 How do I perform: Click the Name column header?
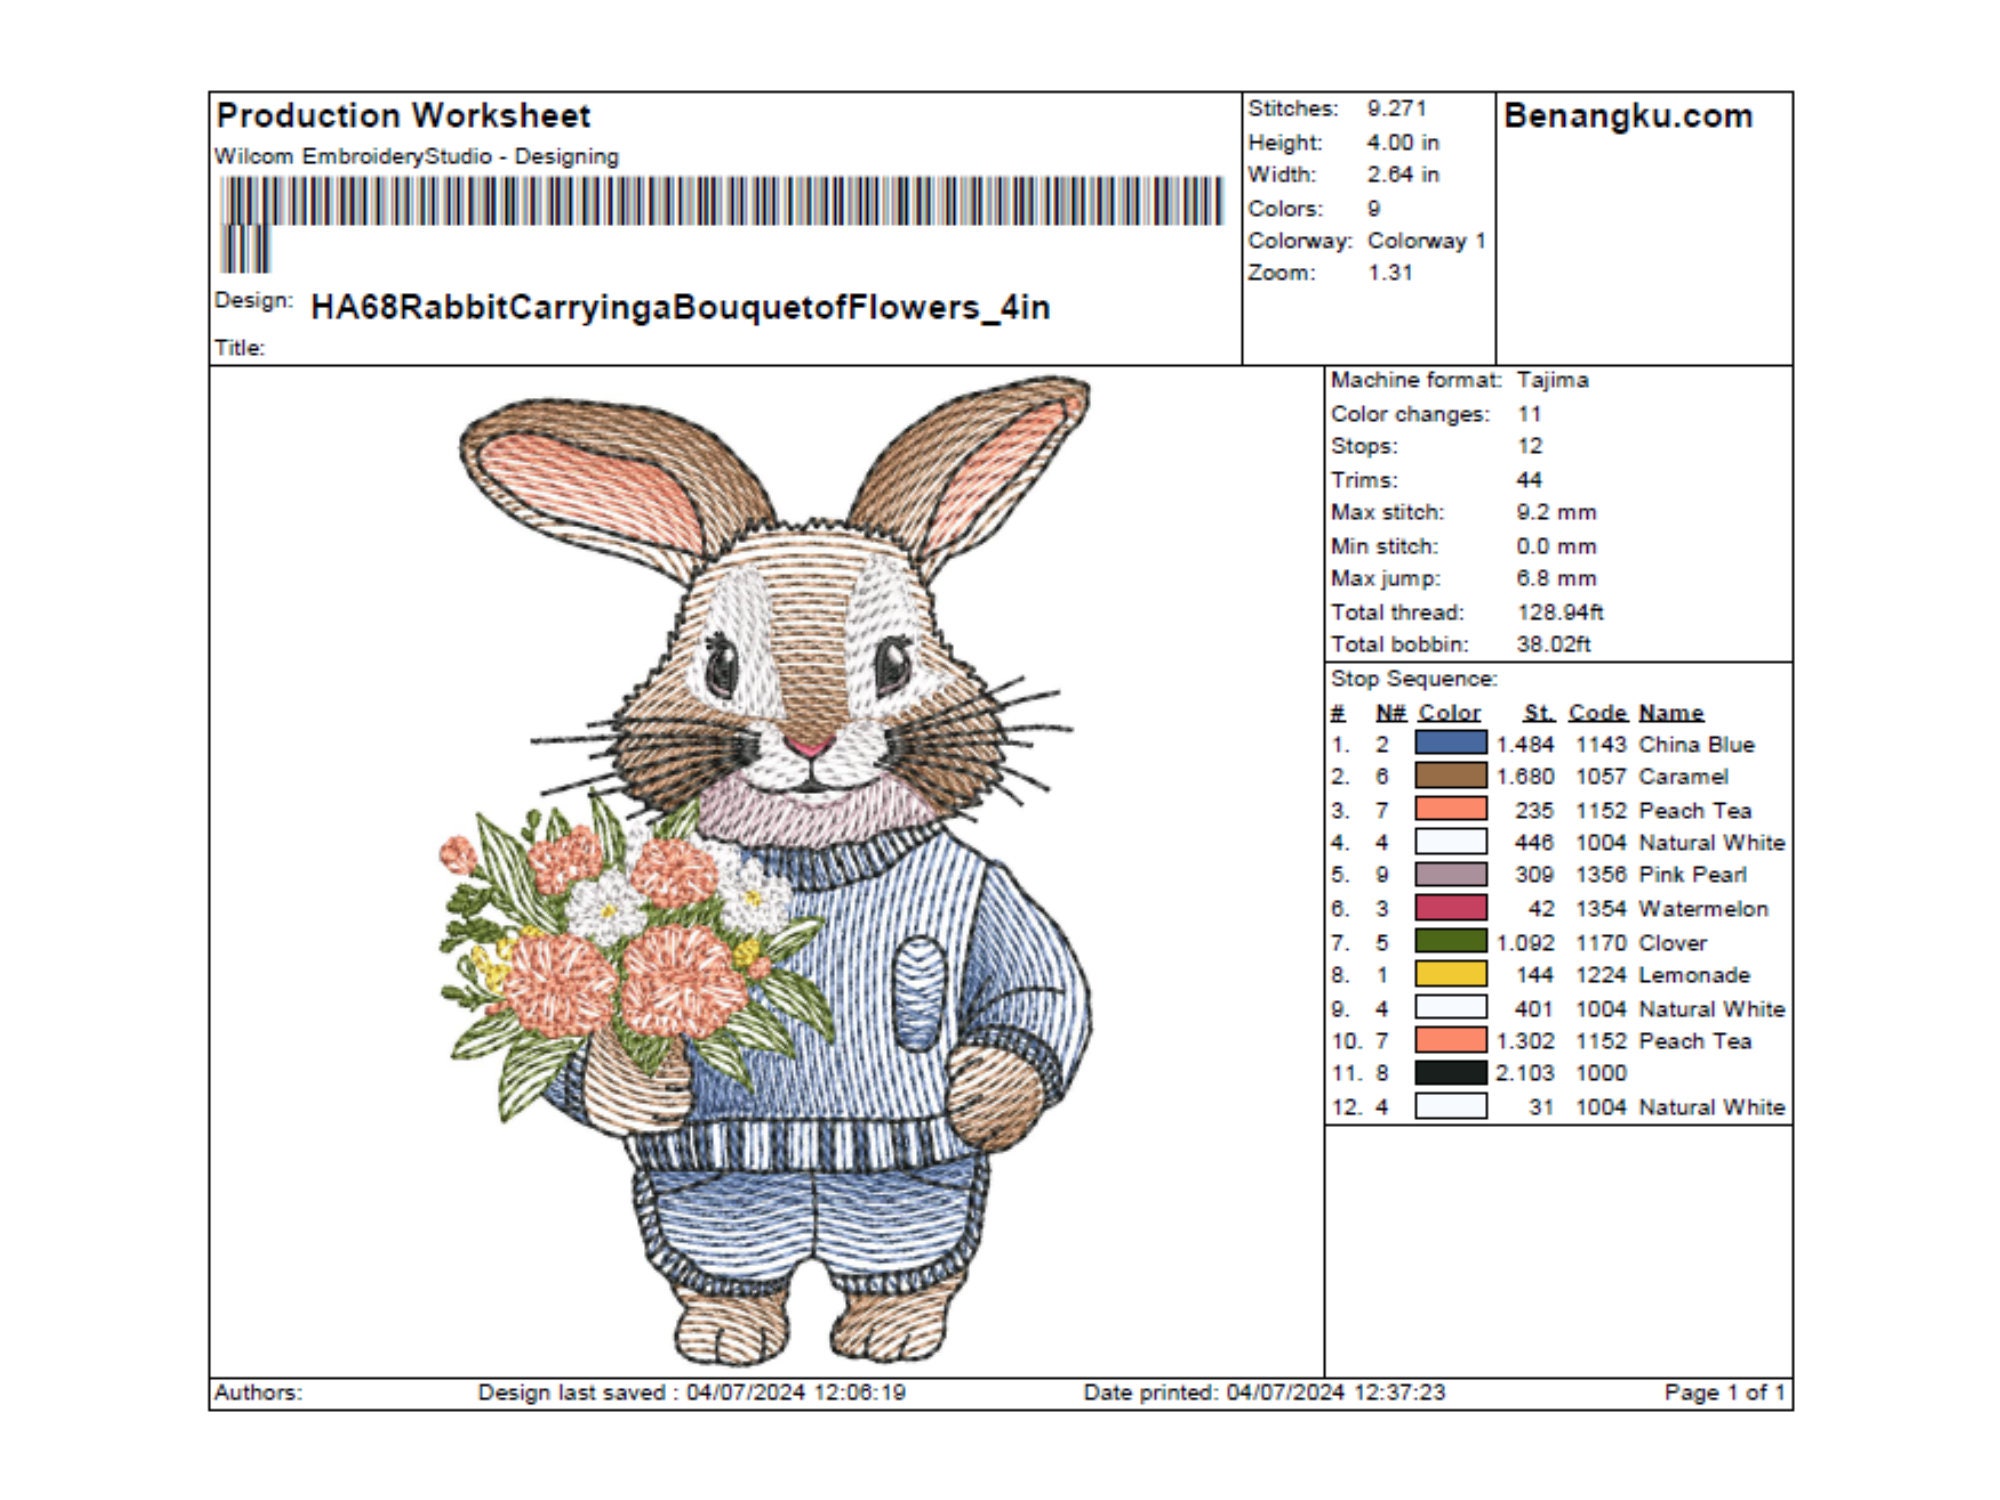[x=1671, y=712]
